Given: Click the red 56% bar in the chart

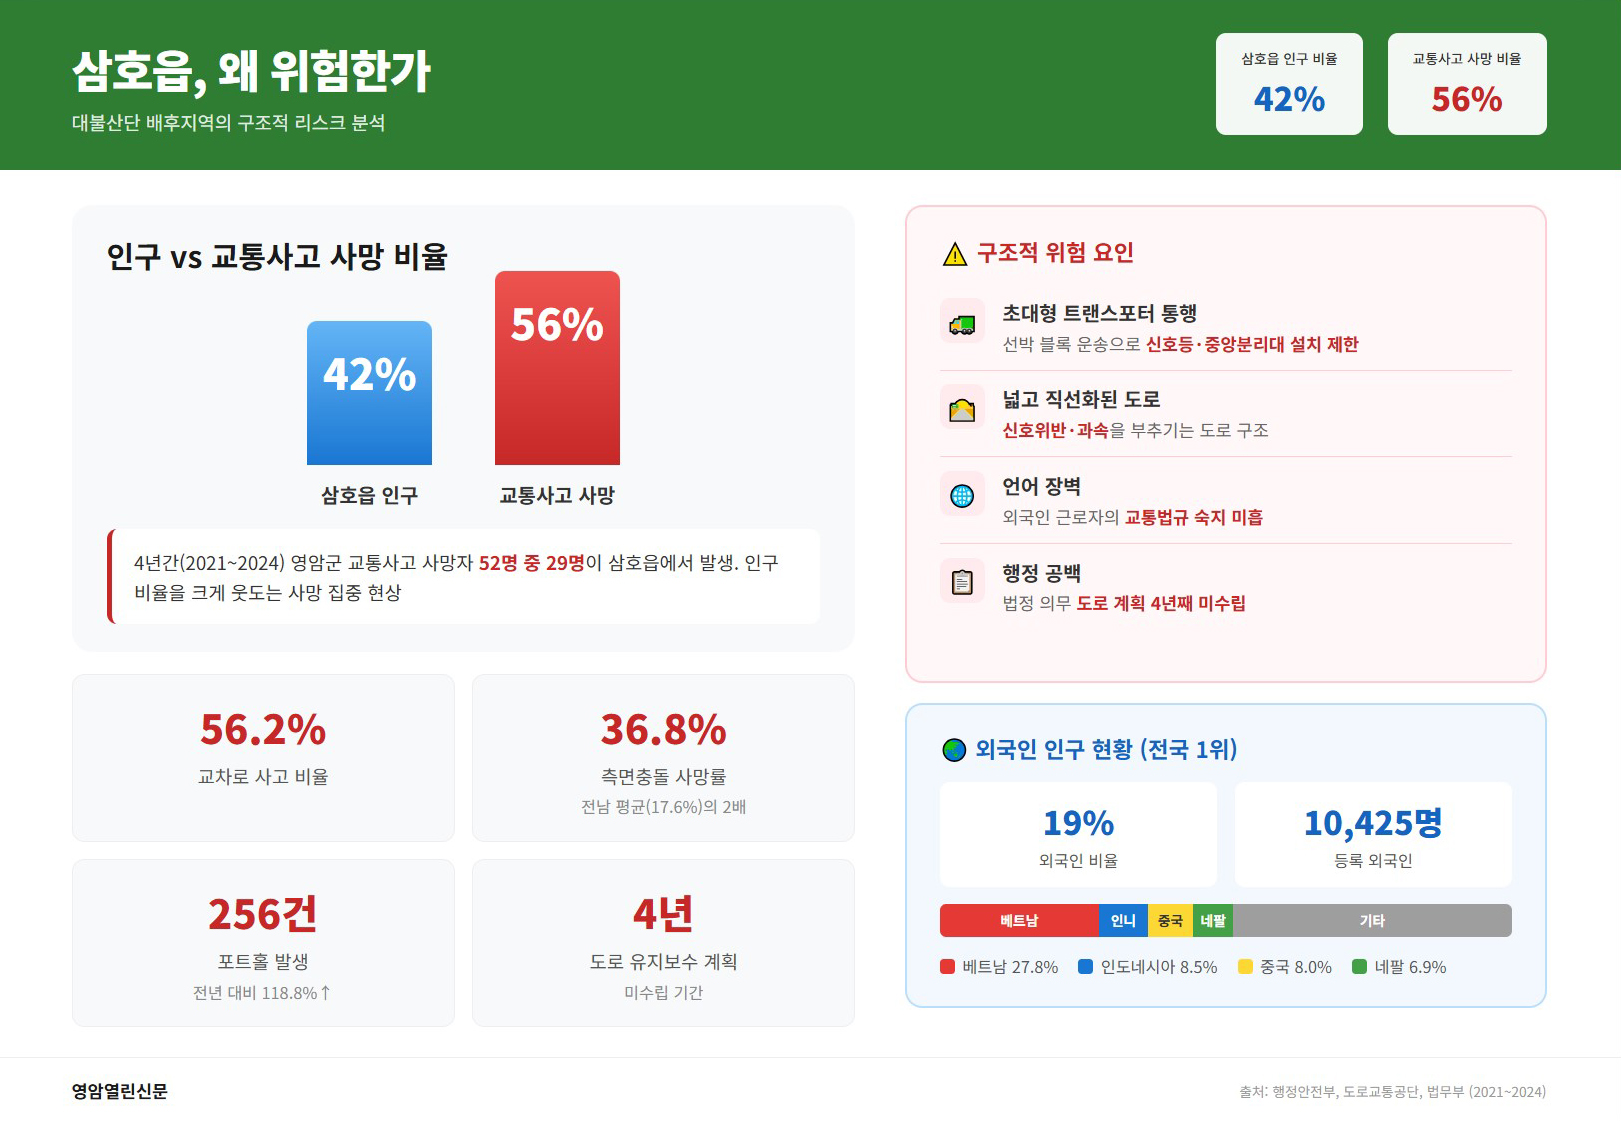Looking at the screenshot, I should tap(557, 368).
